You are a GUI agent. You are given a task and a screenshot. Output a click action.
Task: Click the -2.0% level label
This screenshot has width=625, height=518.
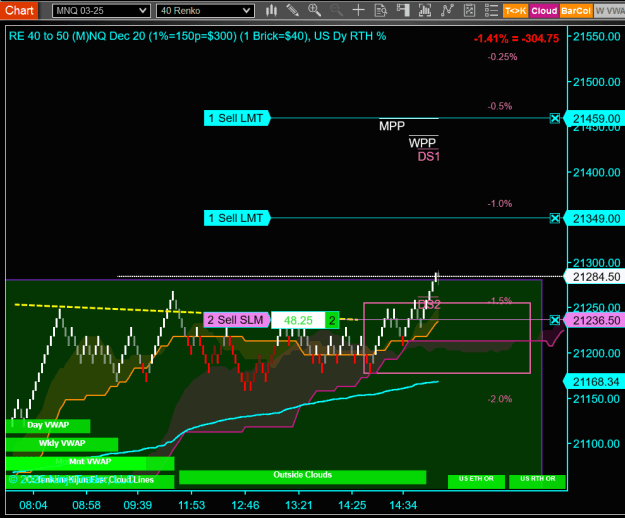[x=500, y=399]
